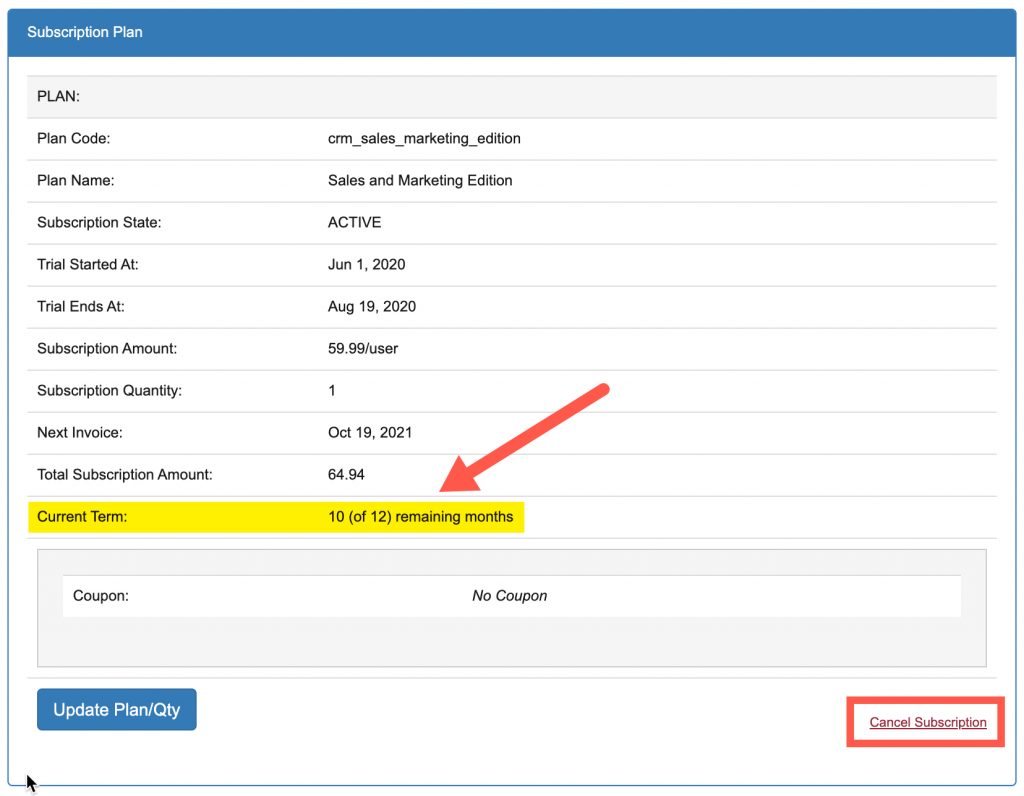1024x796 pixels.
Task: Click the red box around Cancel Subscription
Action: (925, 722)
